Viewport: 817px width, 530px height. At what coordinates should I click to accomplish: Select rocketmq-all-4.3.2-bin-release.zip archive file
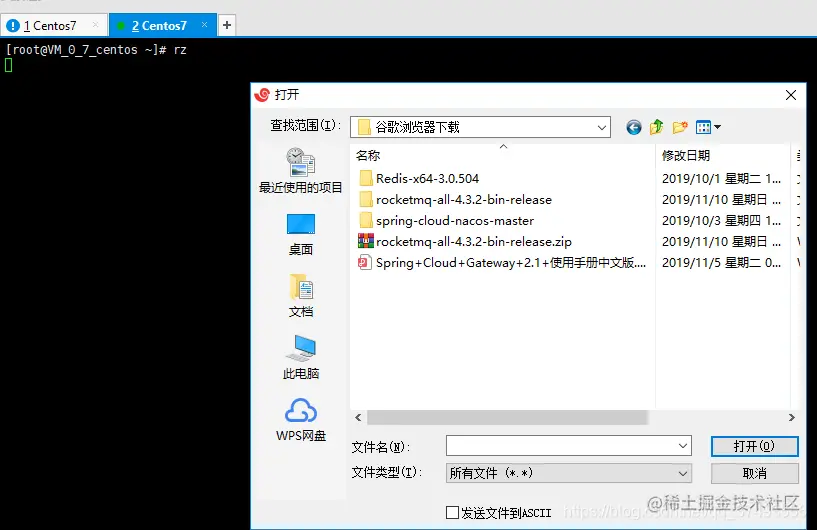click(x=465, y=241)
